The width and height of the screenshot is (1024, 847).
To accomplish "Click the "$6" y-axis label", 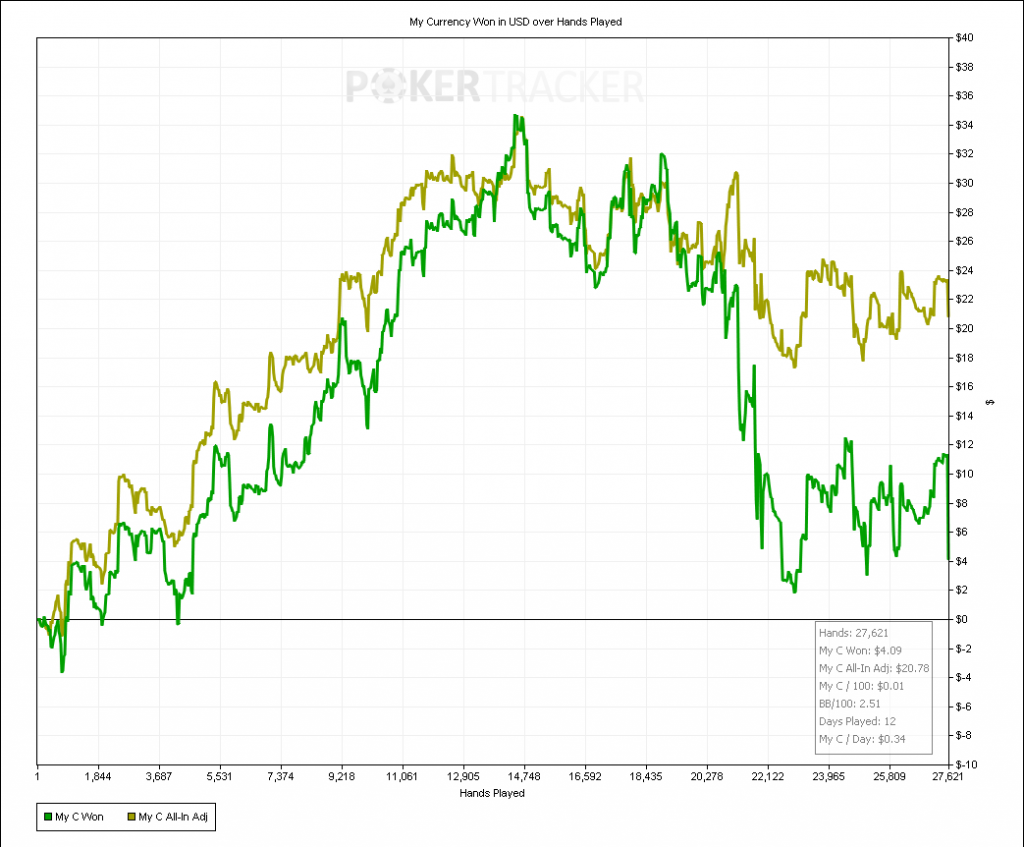I will (961, 532).
